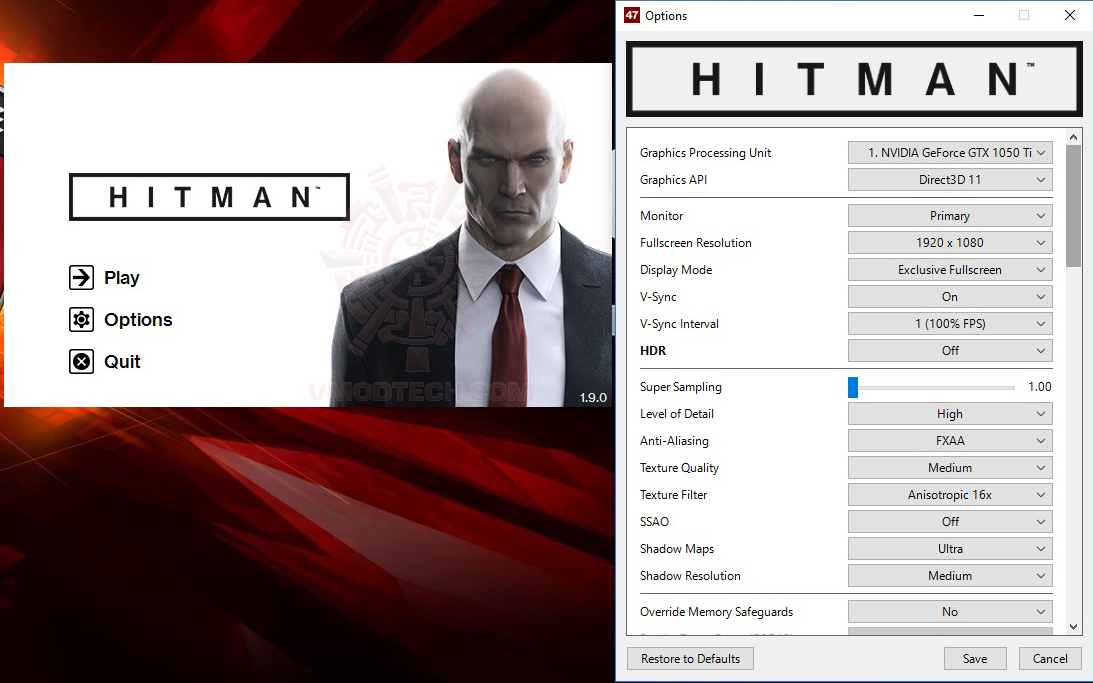This screenshot has height=683, width=1093.
Task: Open the Fullscreen Resolution dropdown
Action: (950, 243)
